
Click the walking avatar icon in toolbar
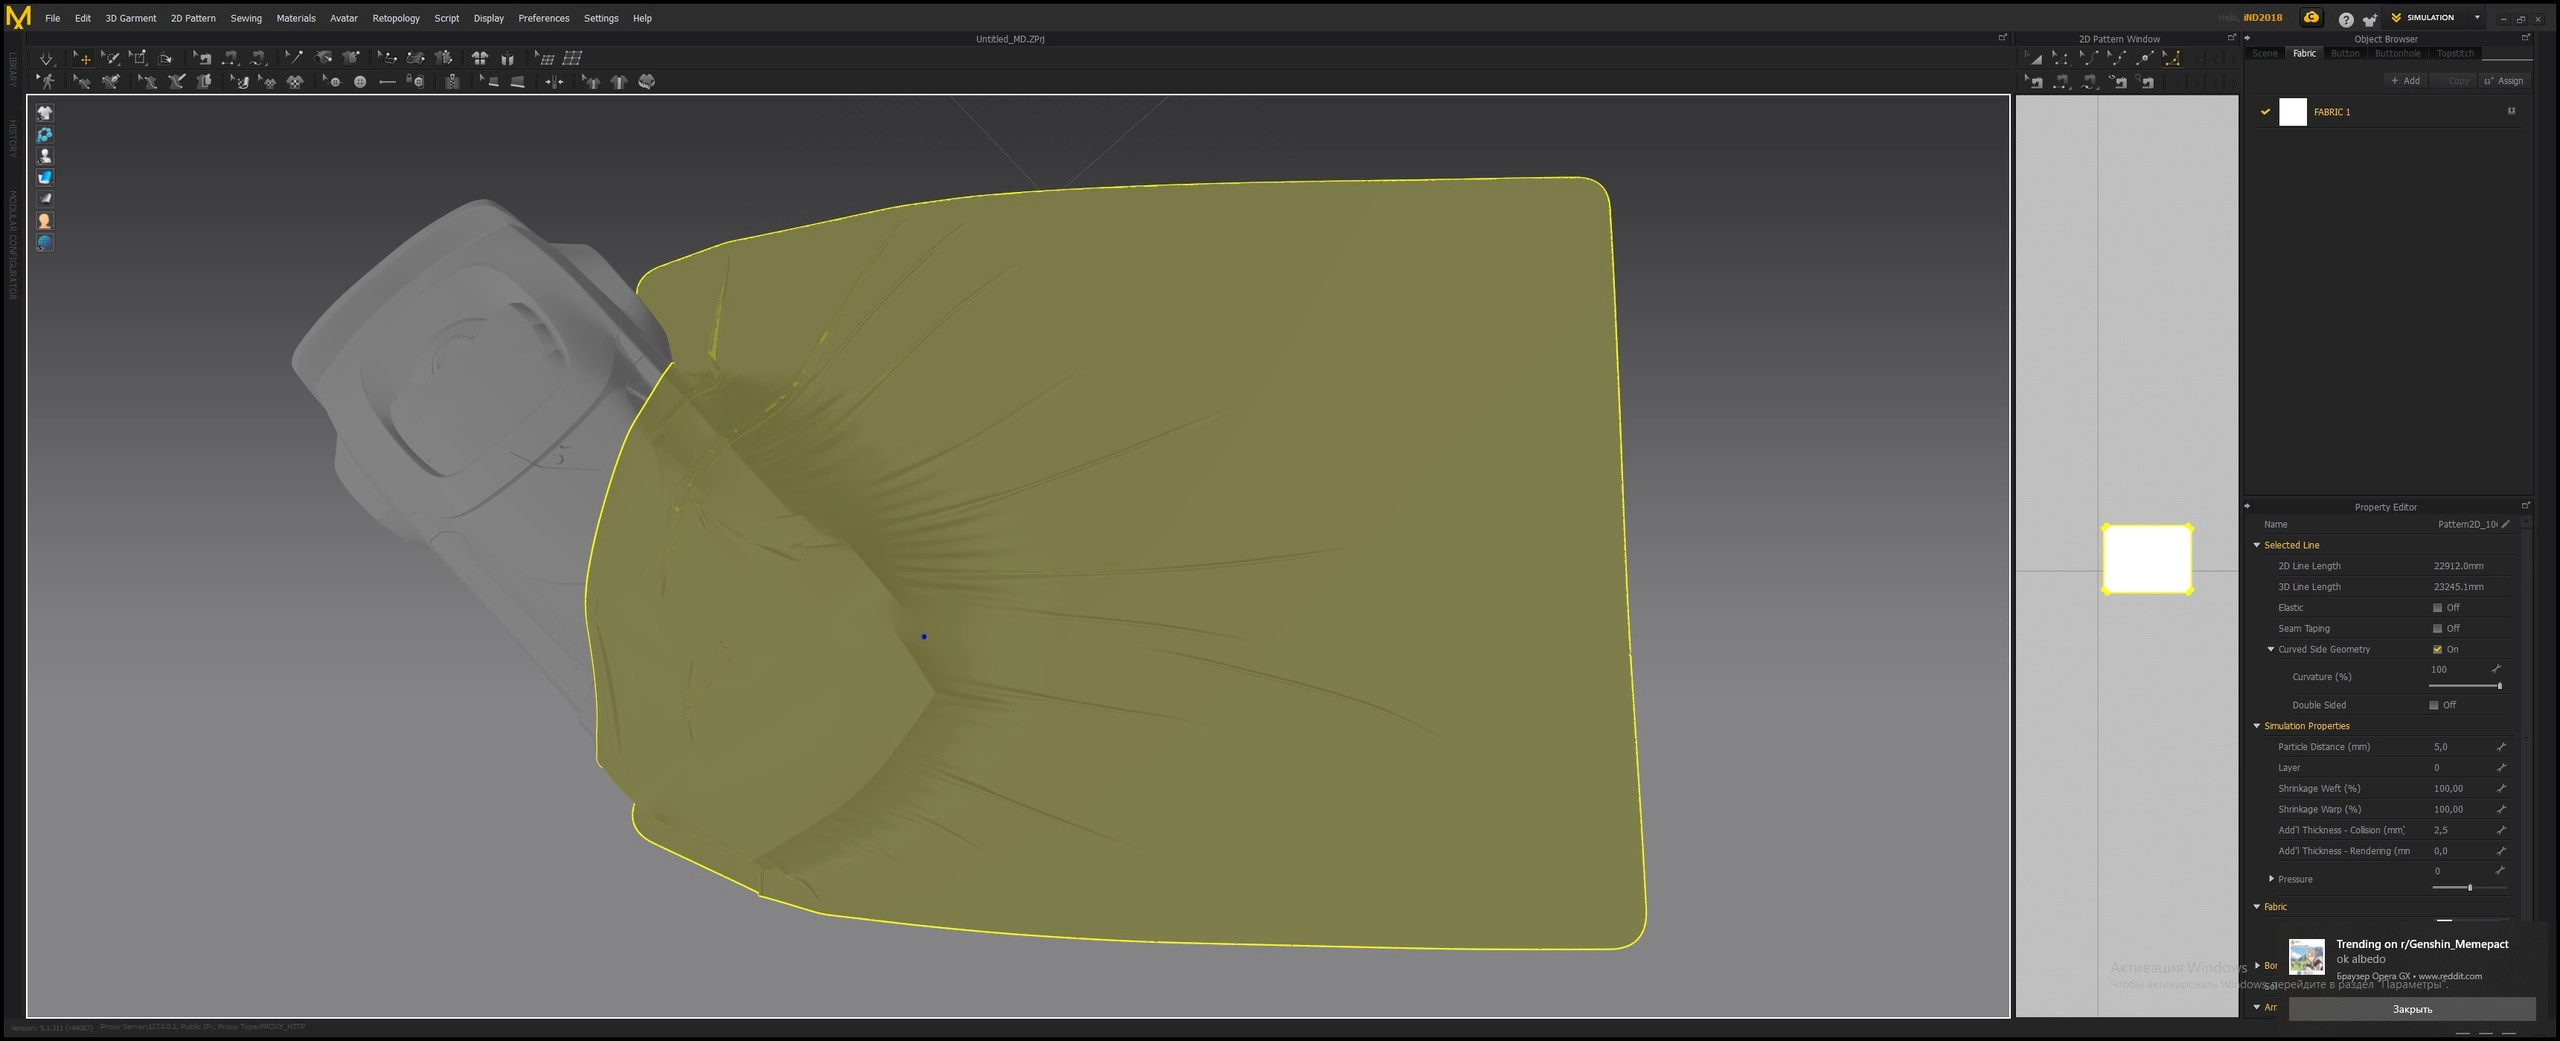[46, 82]
